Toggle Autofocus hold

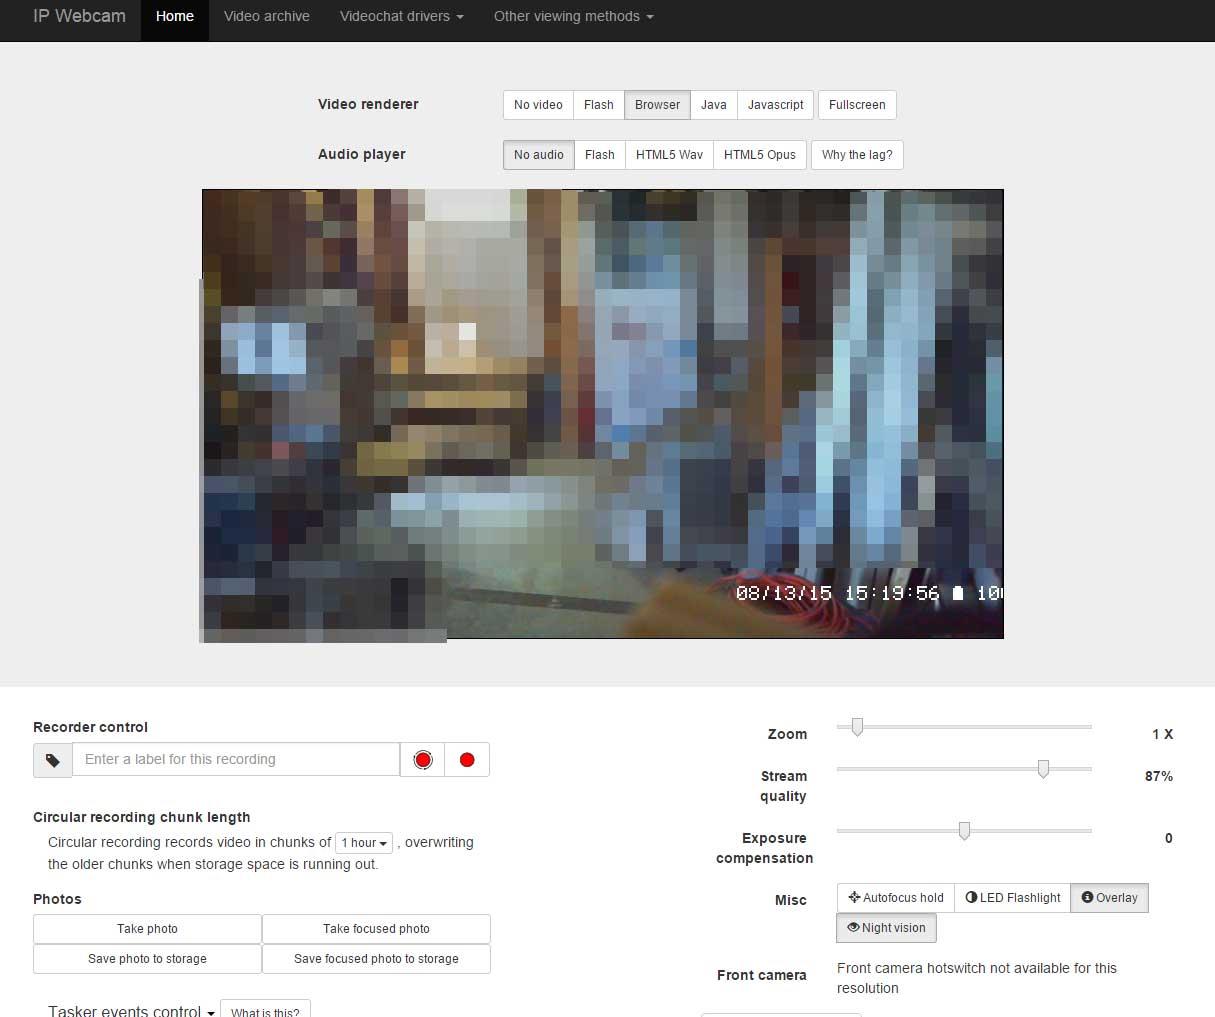tap(895, 898)
